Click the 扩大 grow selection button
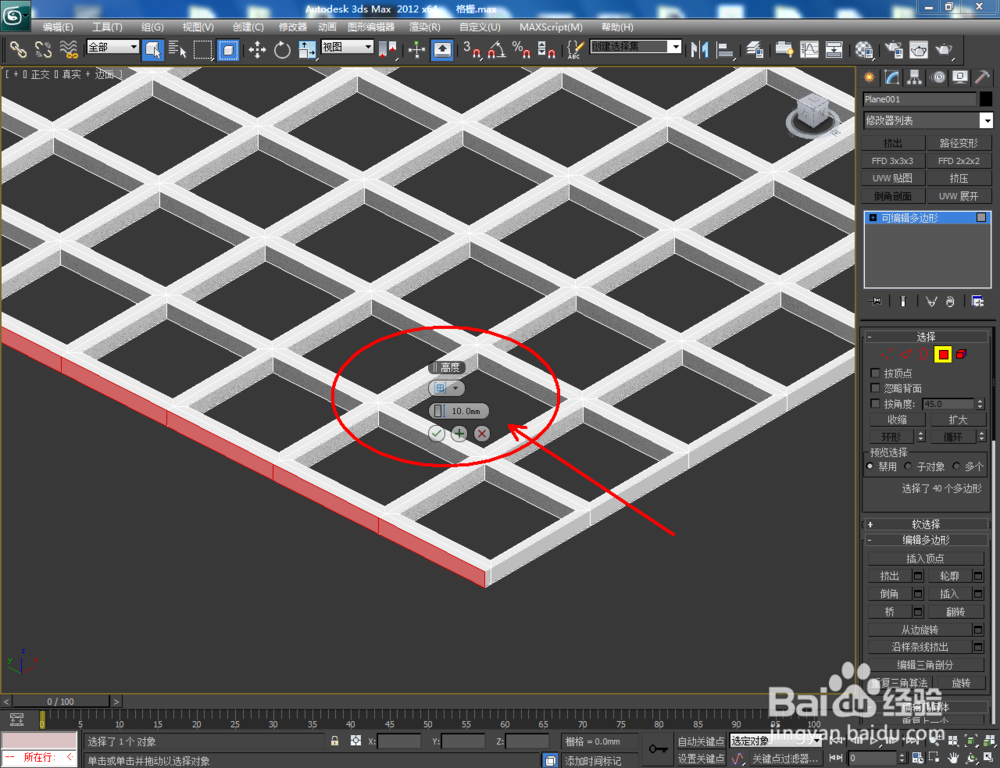1000x768 pixels. (x=957, y=420)
